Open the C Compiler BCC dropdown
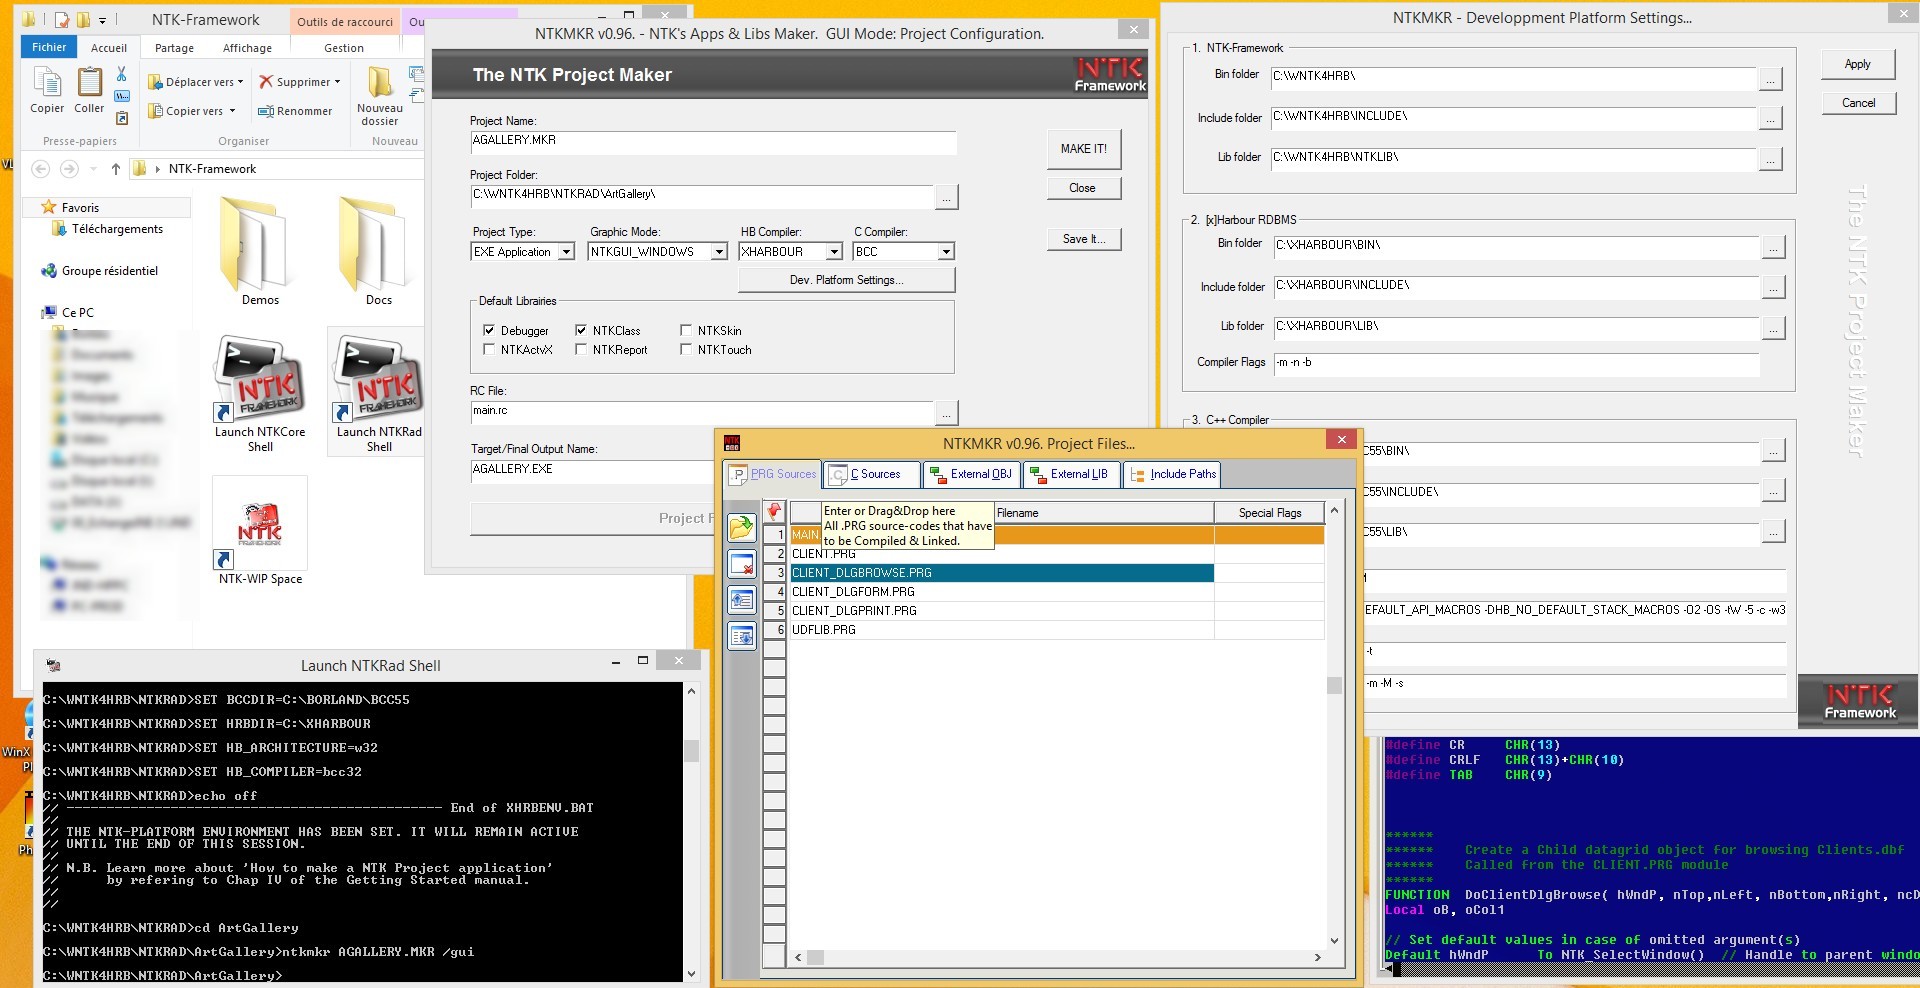This screenshot has width=1920, height=988. pyautogui.click(x=946, y=252)
